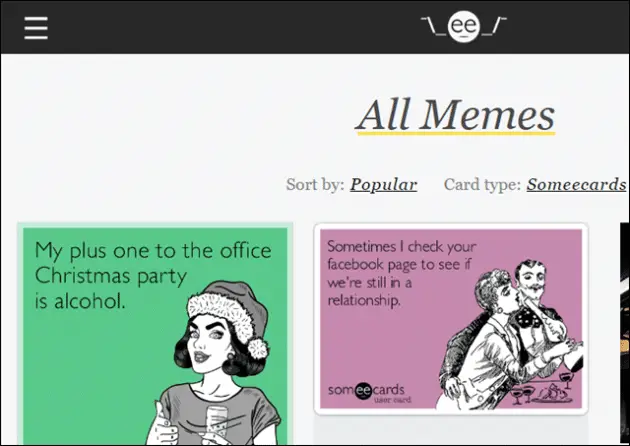The image size is (630, 446).
Task: Click the champagne glass in woman's hand
Action: [217, 425]
